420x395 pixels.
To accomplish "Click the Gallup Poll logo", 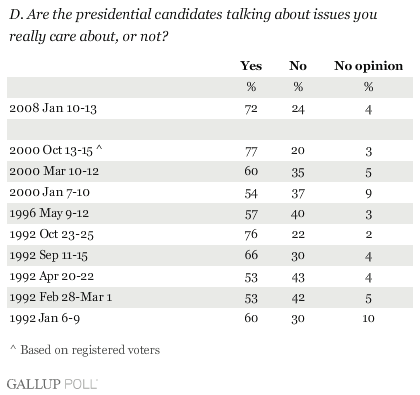I will pos(52,384).
